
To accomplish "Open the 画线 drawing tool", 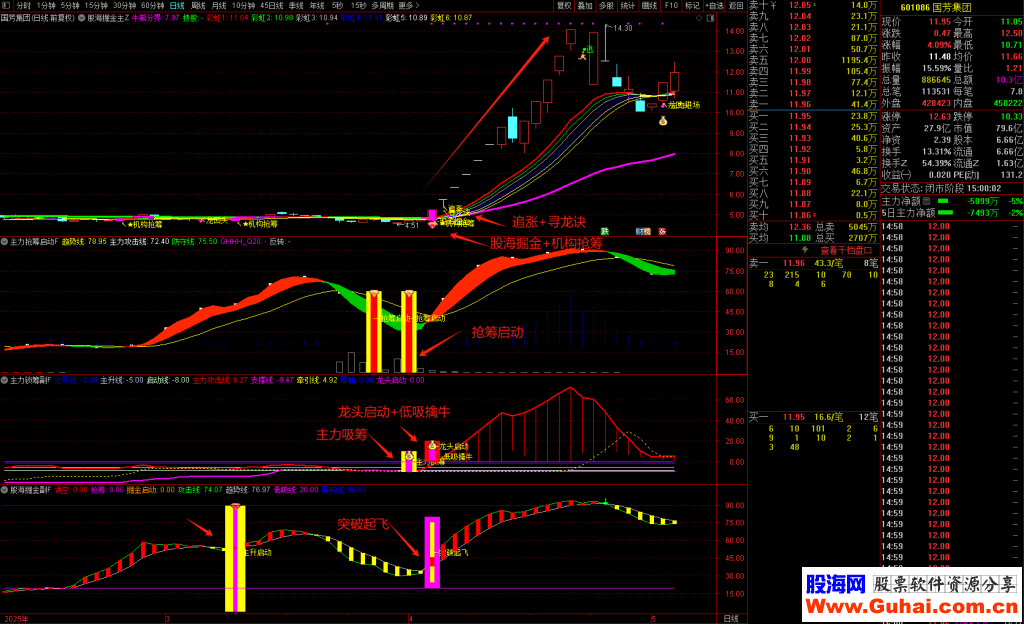I will coord(649,5).
